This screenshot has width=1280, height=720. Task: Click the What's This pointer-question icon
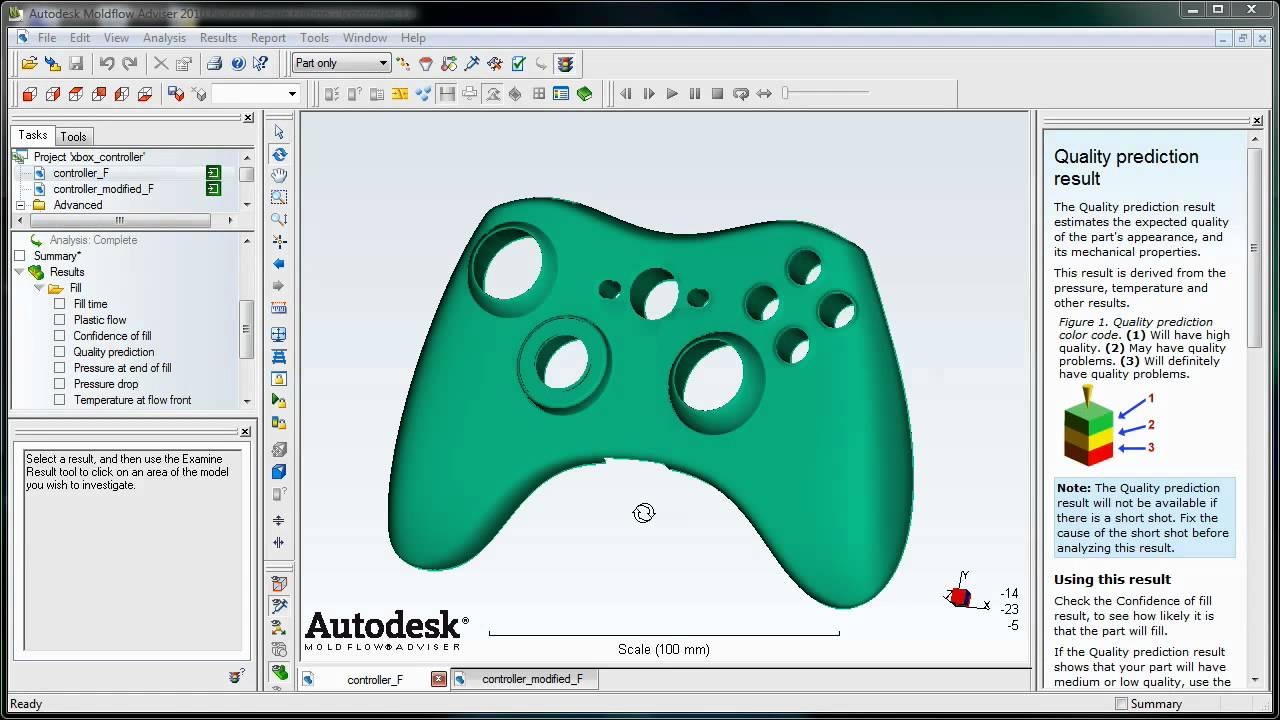point(260,63)
